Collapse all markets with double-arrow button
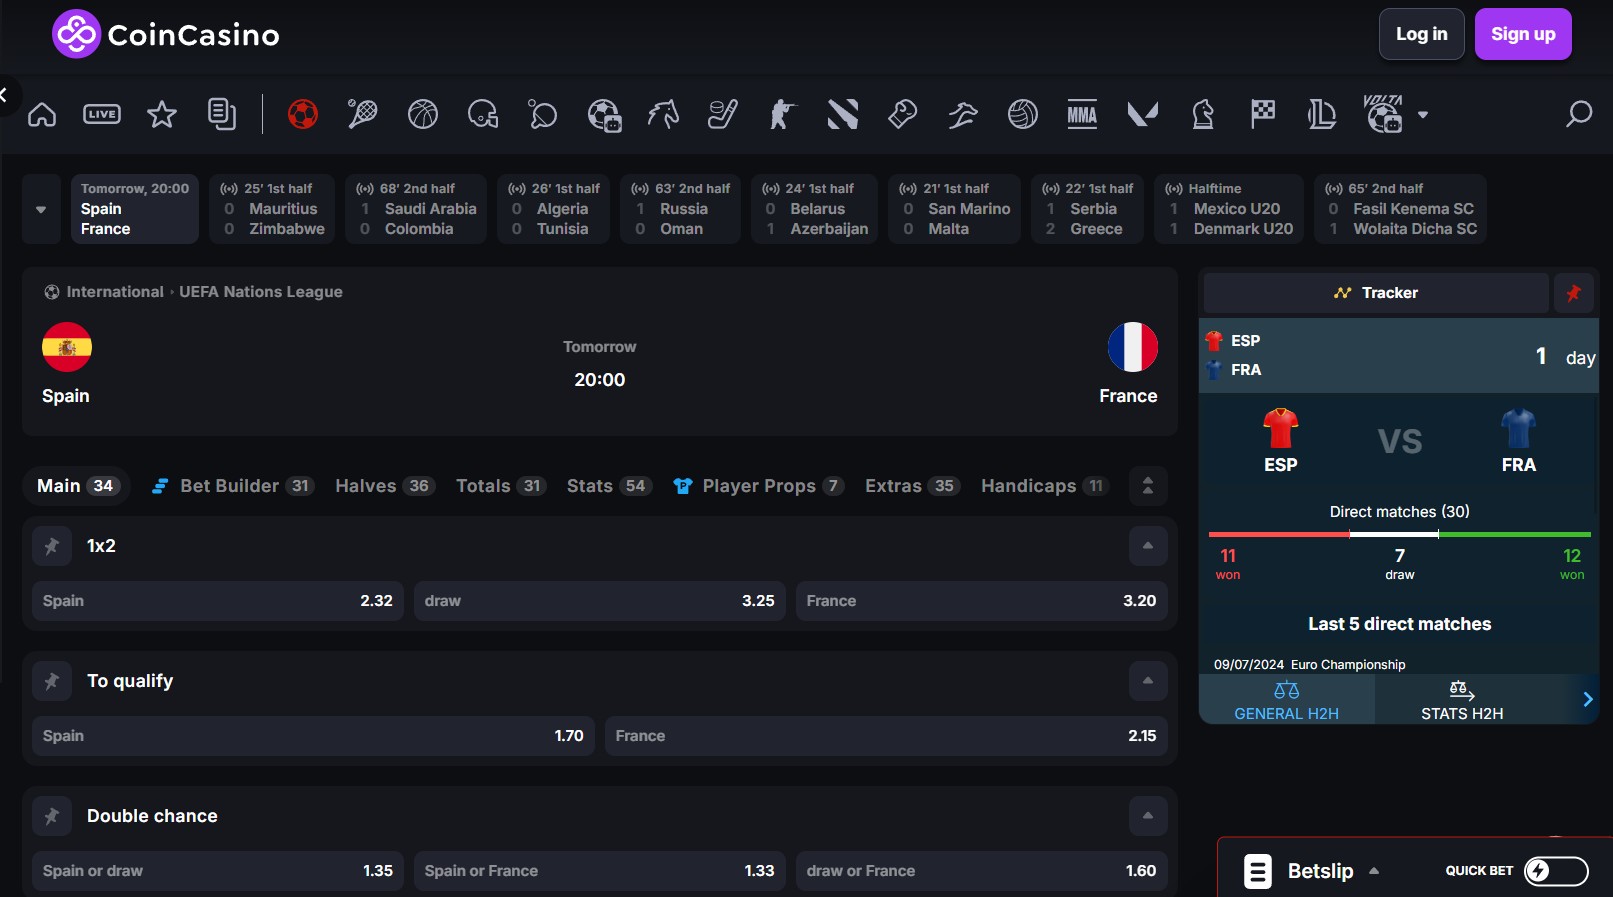The image size is (1613, 897). 1148,486
